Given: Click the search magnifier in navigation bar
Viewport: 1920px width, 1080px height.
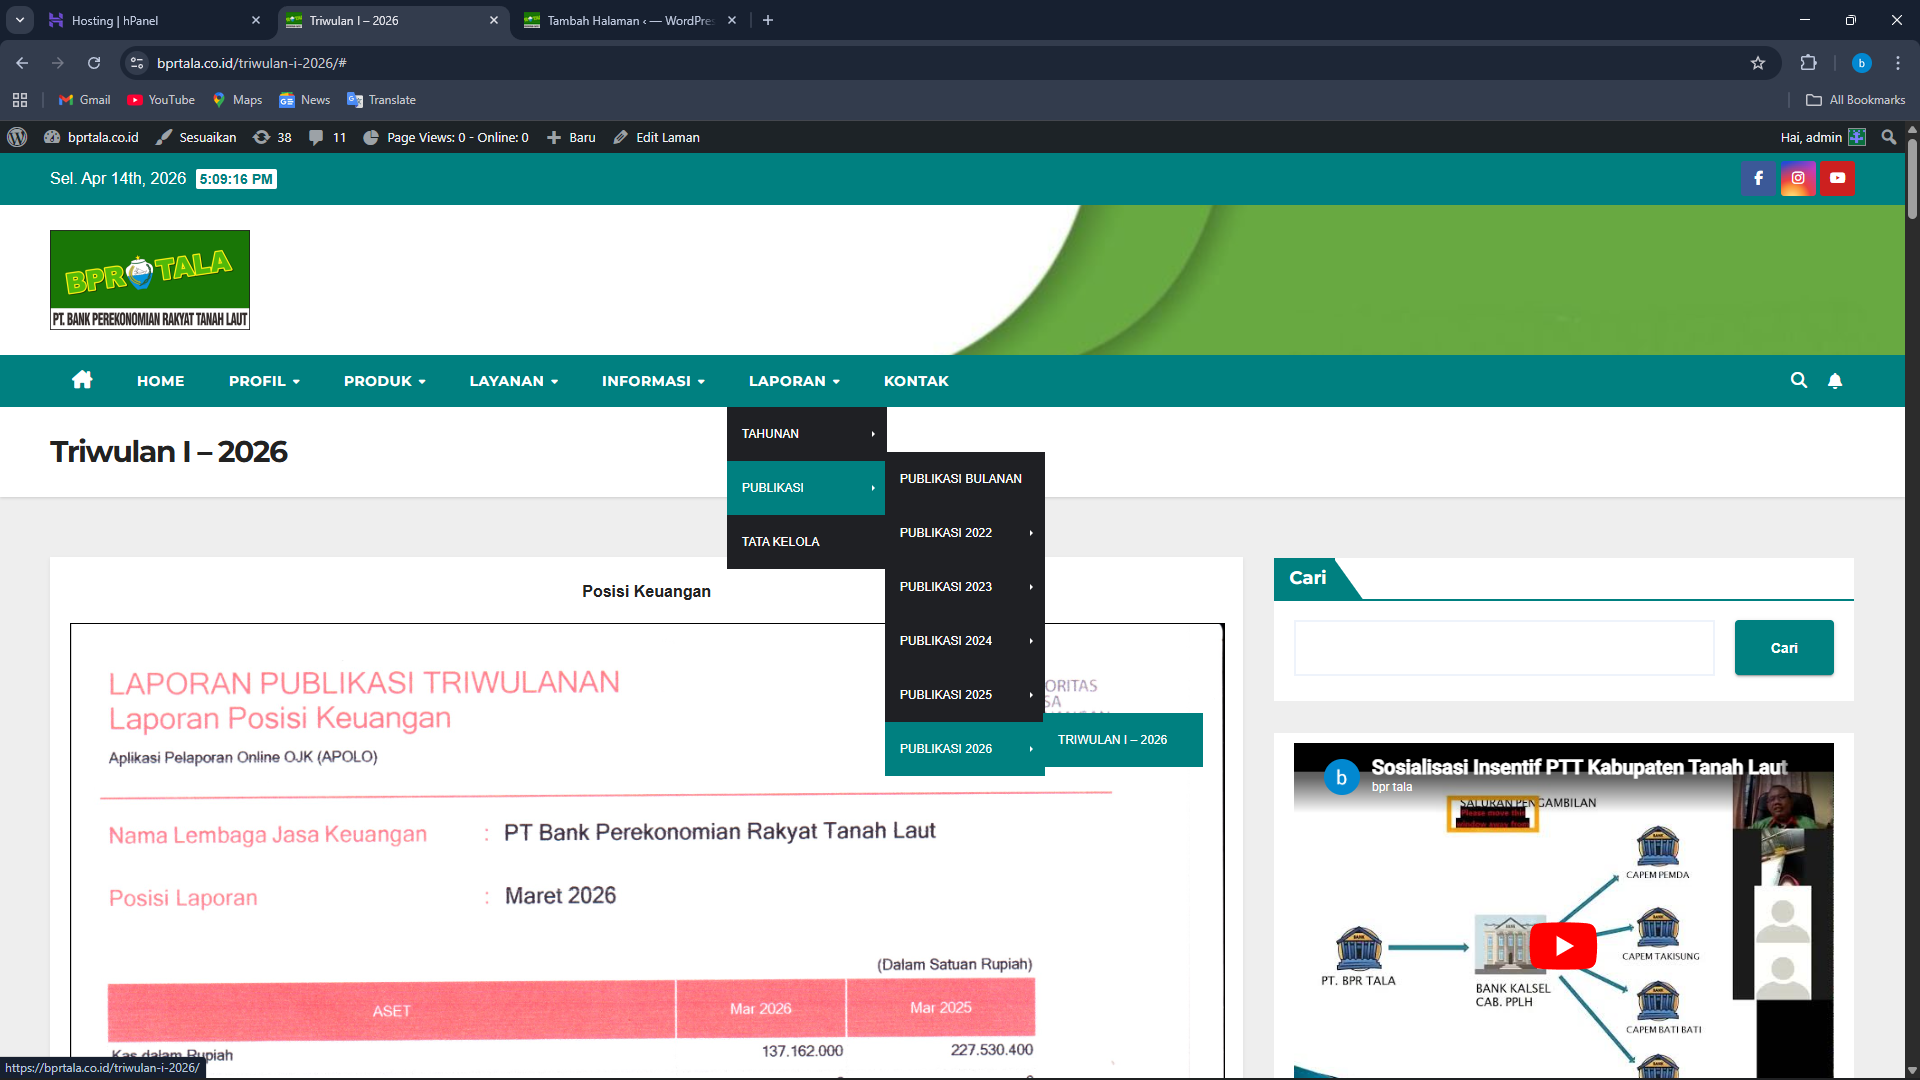Looking at the screenshot, I should pyautogui.click(x=1798, y=380).
